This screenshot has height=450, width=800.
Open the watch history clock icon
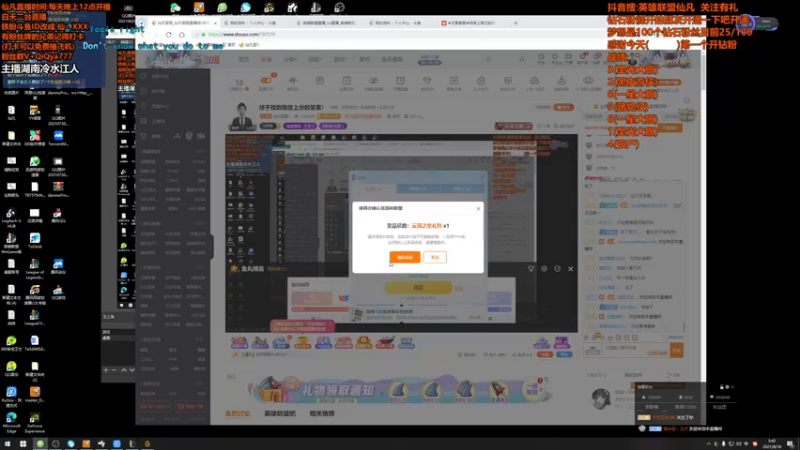541,57
